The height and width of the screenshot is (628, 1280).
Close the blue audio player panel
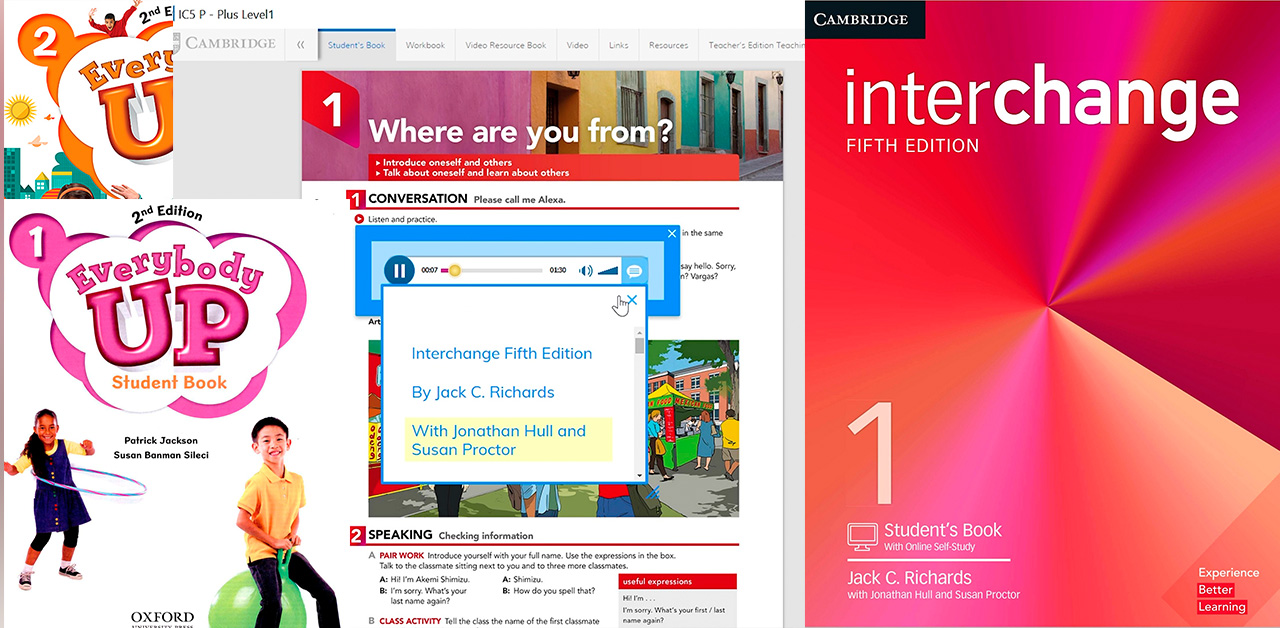tap(672, 234)
